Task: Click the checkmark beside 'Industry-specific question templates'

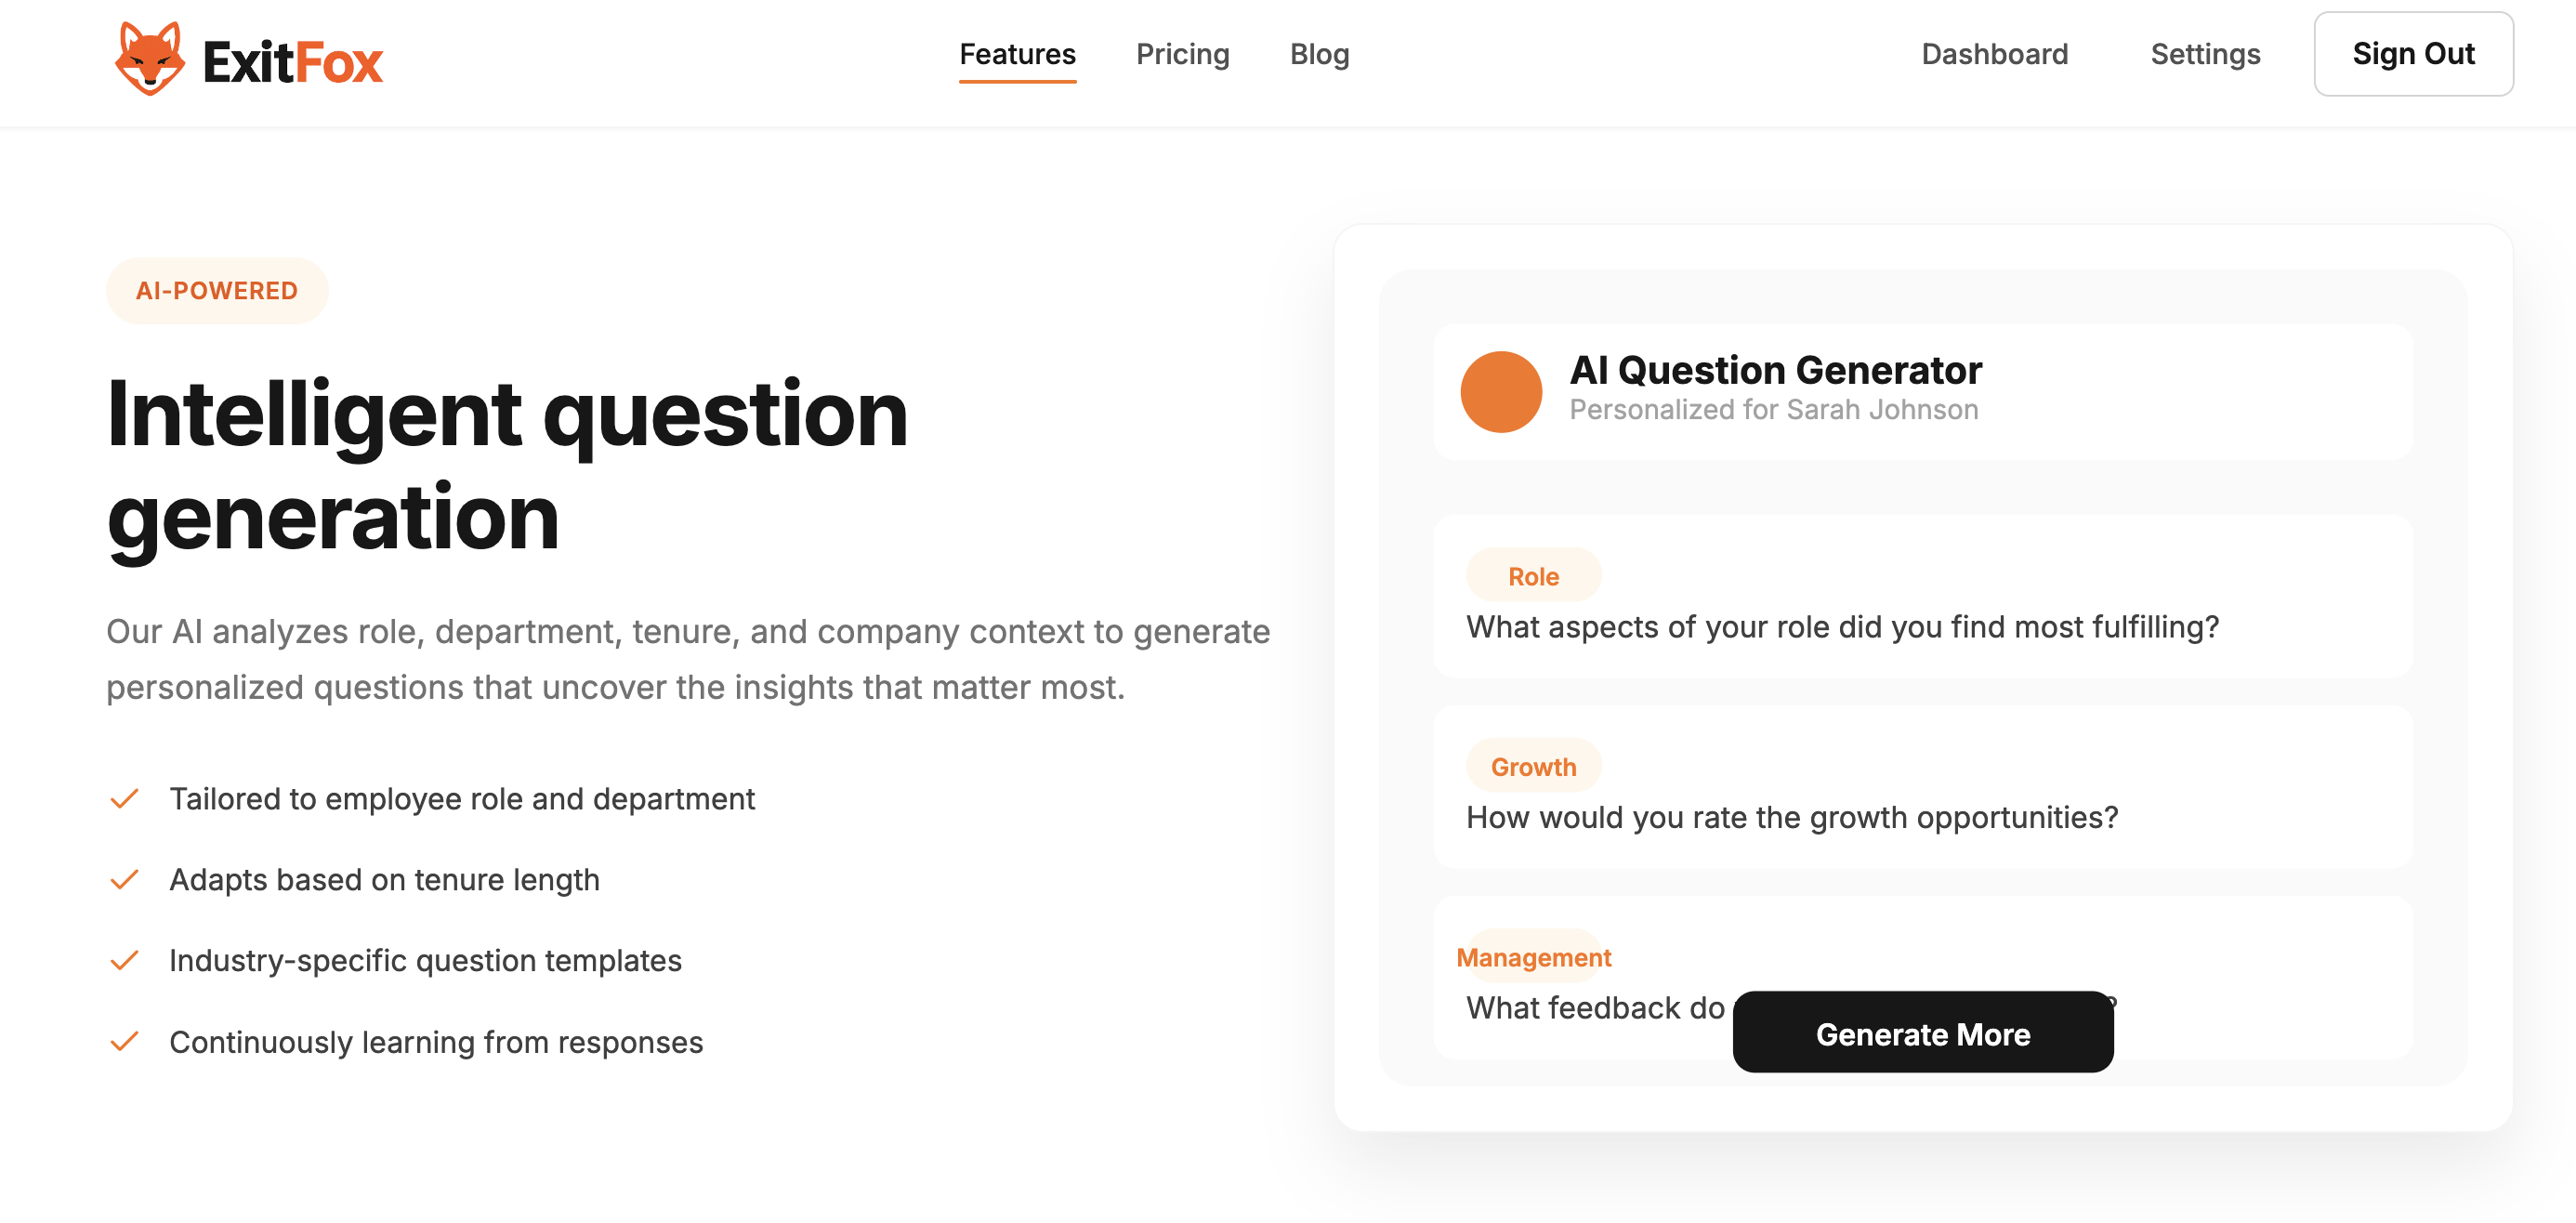Action: [125, 960]
